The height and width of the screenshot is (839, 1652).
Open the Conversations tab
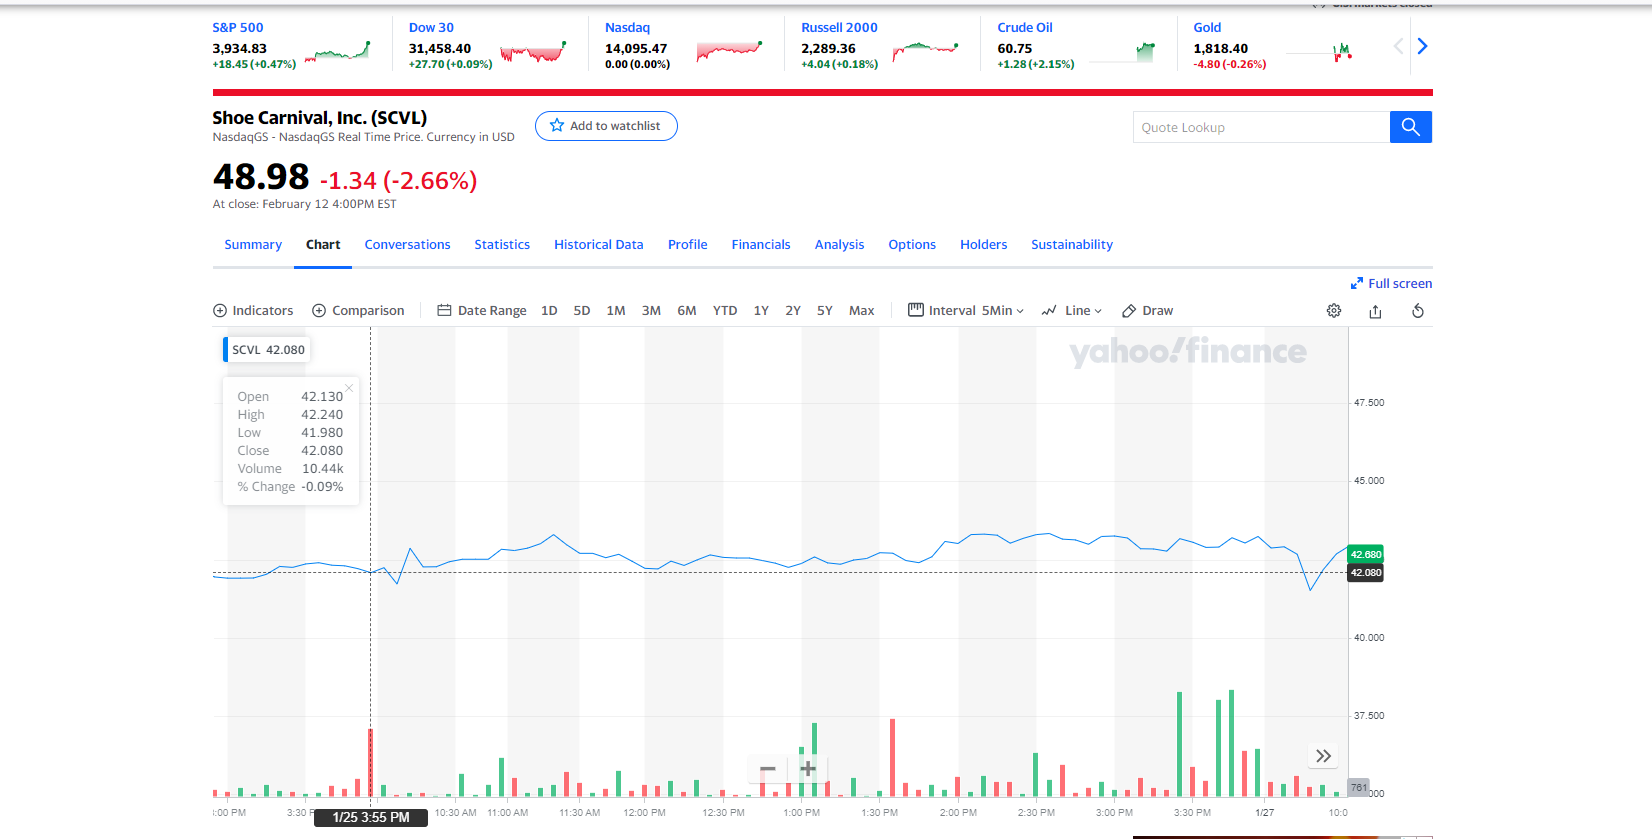tap(407, 245)
